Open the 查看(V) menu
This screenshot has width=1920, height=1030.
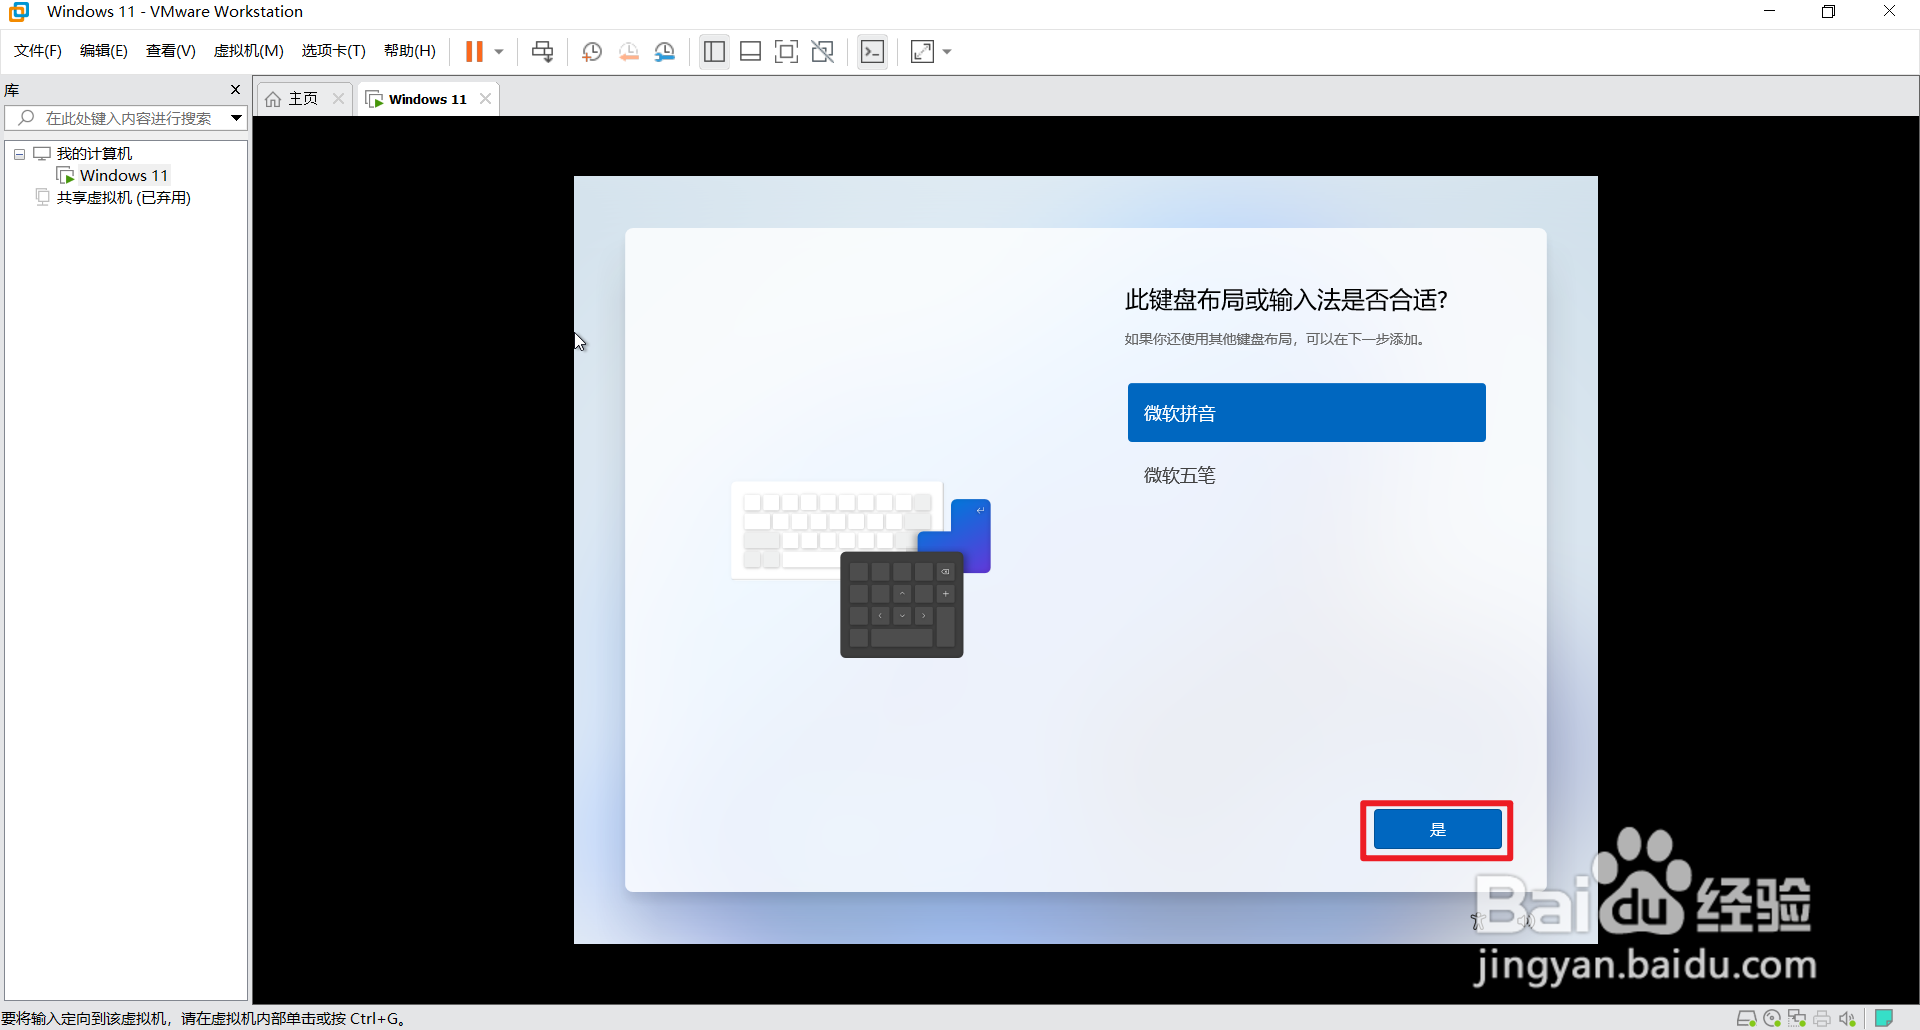[171, 51]
